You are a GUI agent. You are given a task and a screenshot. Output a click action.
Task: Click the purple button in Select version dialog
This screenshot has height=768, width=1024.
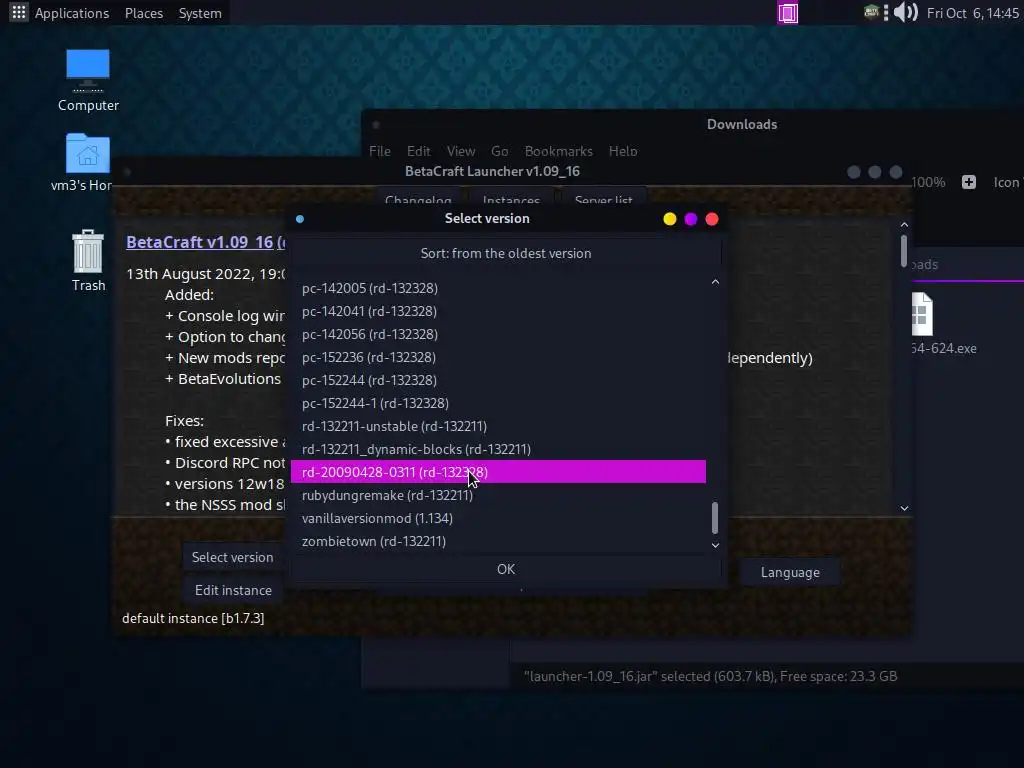[690, 219]
